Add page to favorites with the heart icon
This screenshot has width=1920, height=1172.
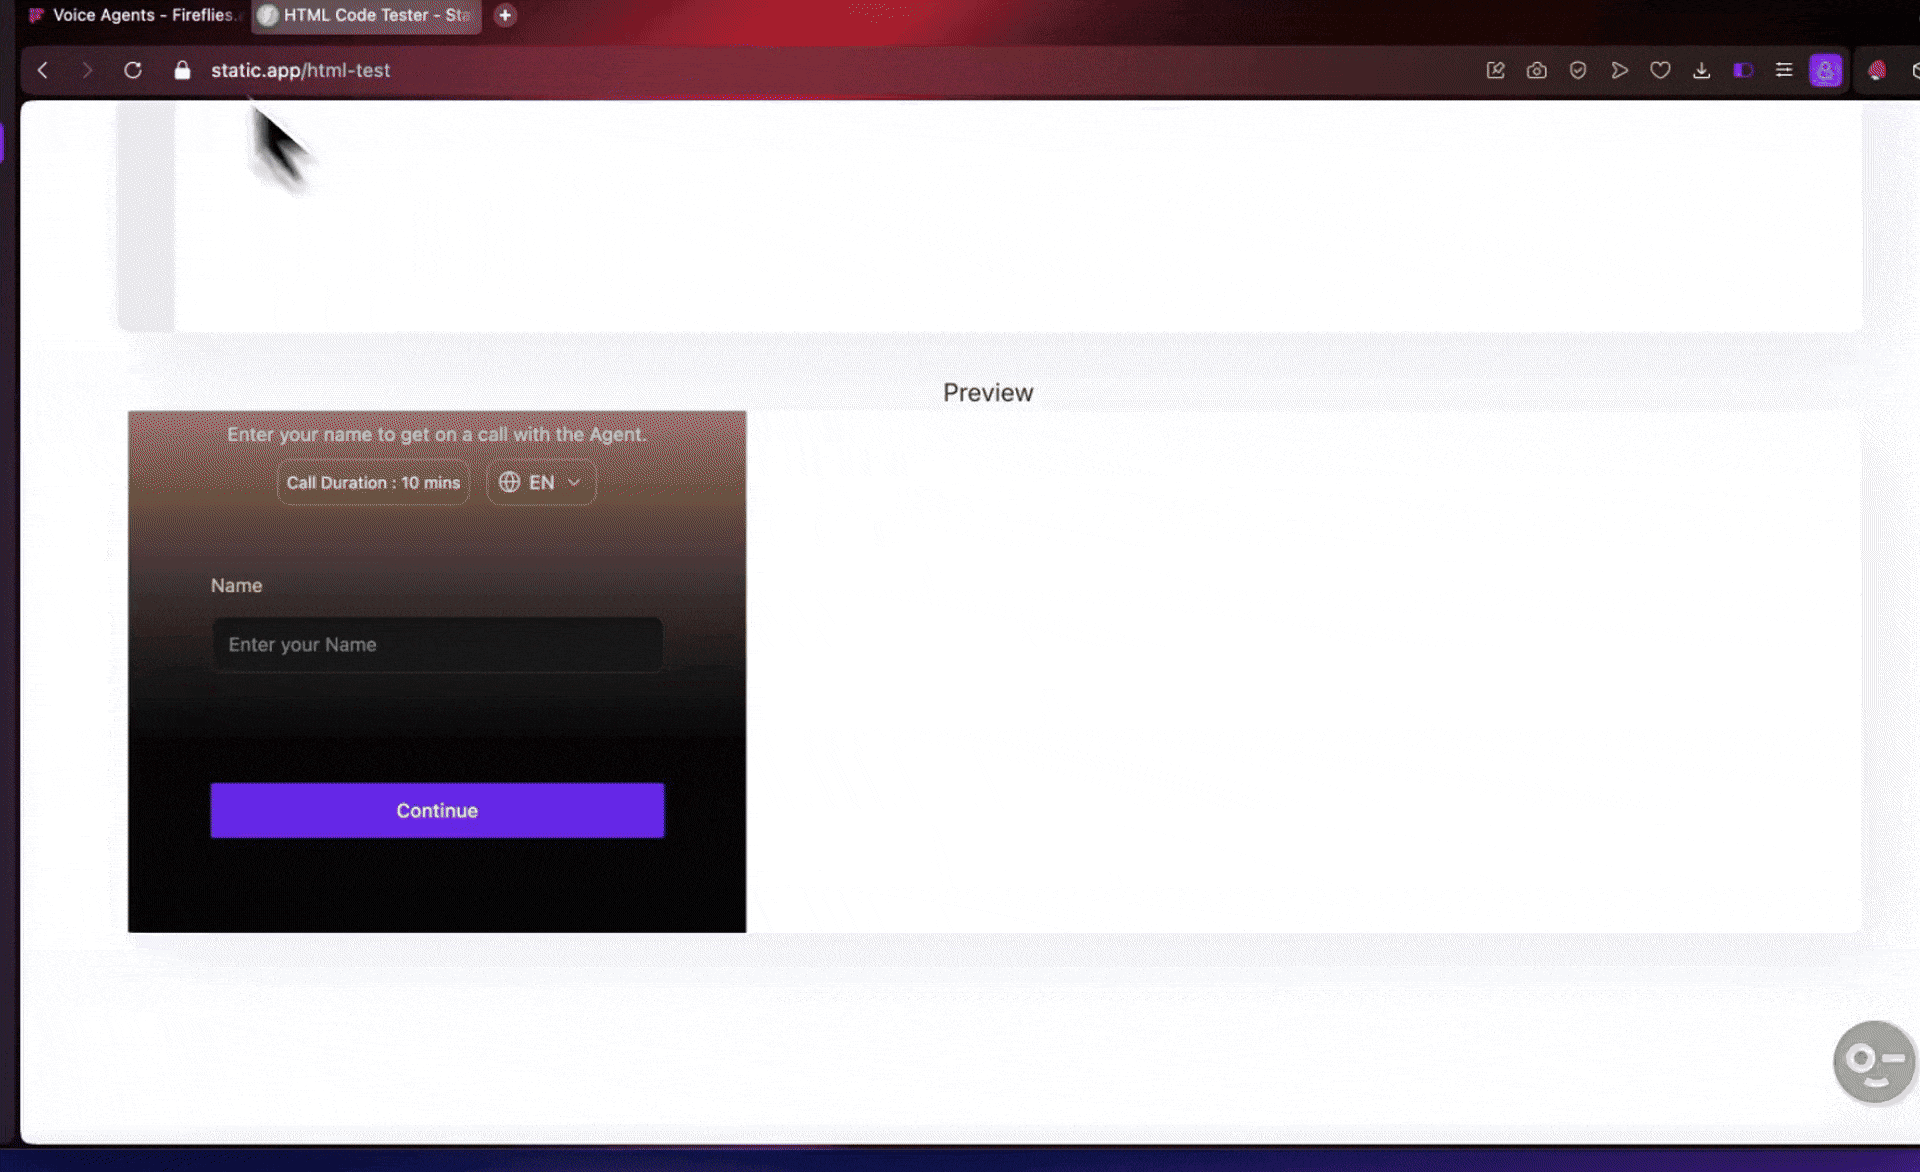tap(1661, 70)
